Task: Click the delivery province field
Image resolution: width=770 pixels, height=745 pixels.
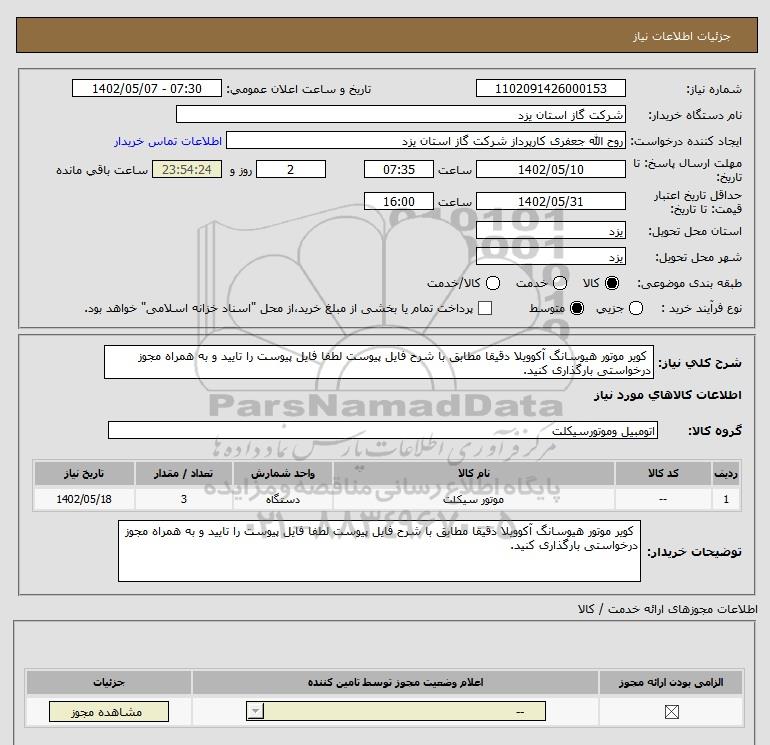Action: point(550,230)
